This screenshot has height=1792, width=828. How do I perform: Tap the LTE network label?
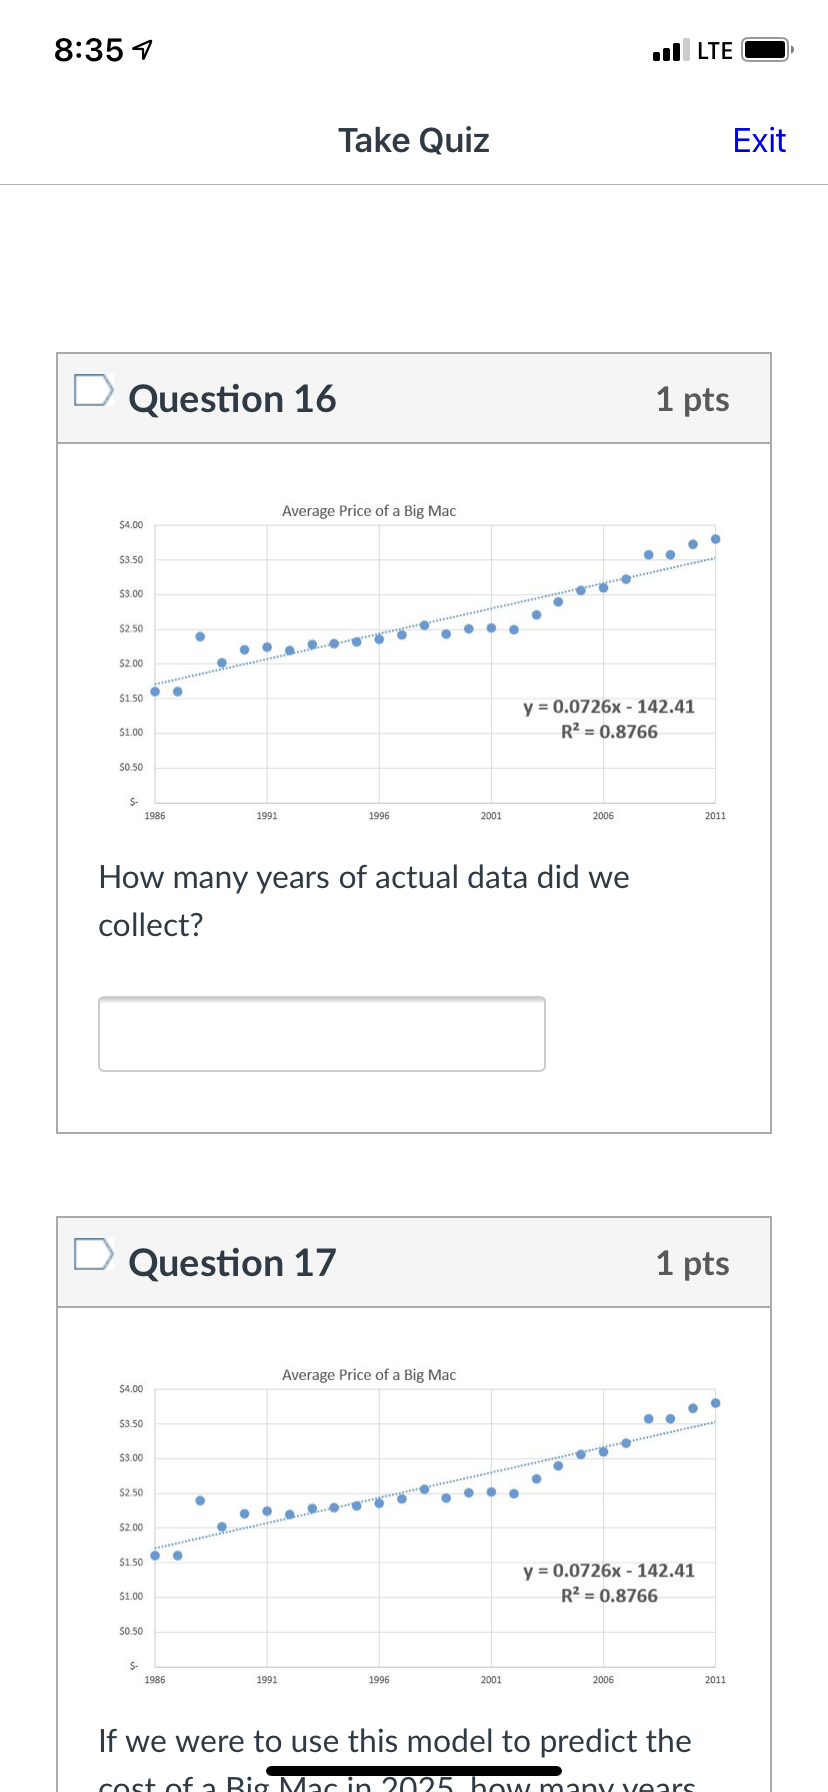pyautogui.click(x=716, y=49)
